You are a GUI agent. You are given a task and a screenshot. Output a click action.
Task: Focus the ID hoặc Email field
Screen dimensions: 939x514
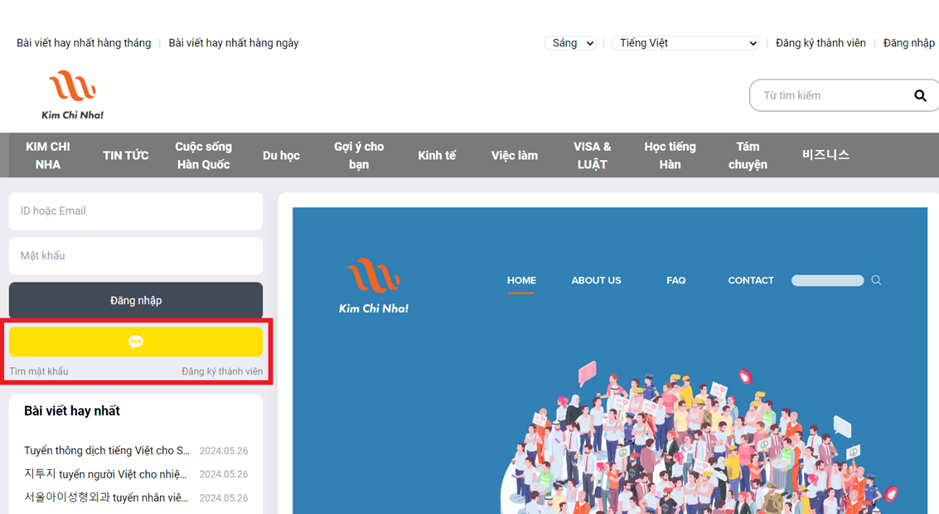click(136, 211)
